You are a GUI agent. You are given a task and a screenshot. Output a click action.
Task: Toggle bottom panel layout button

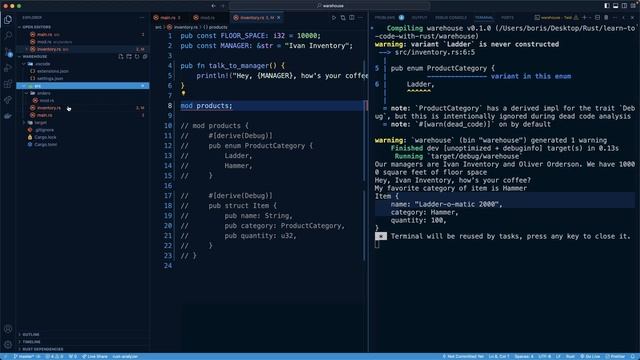(616, 6)
